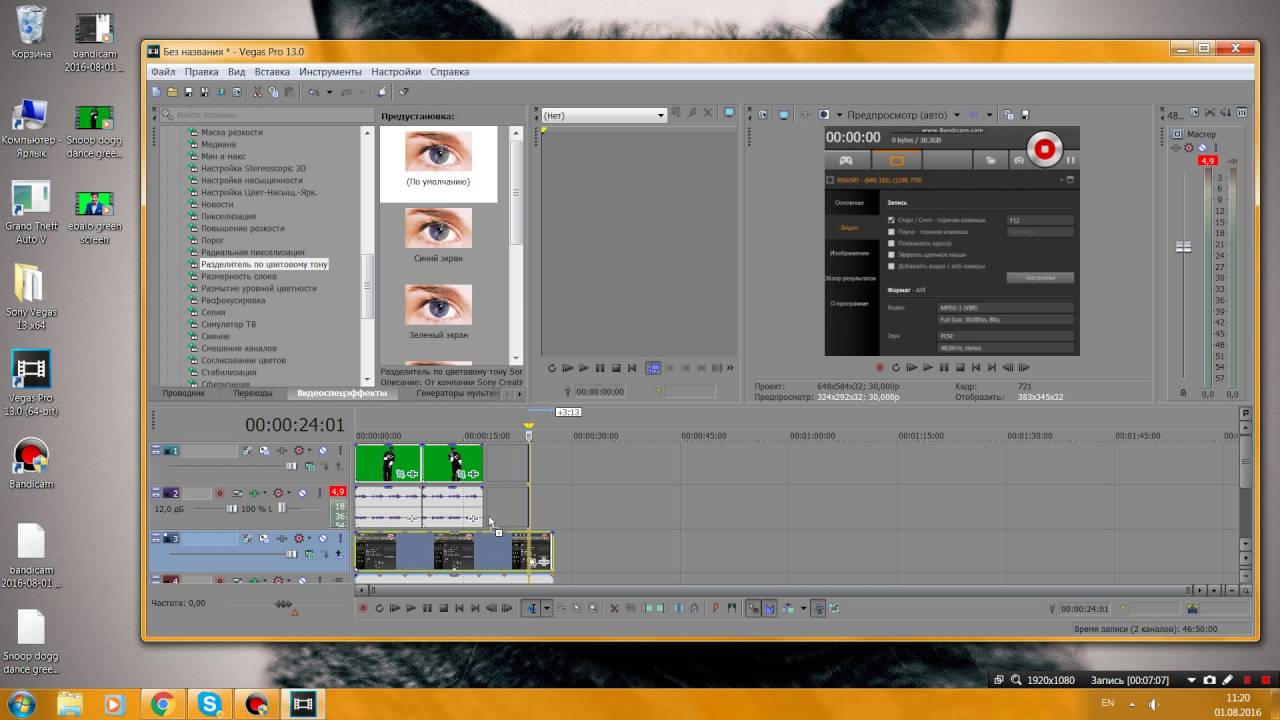Open the Вставка menu
1280x720 pixels.
[x=272, y=72]
